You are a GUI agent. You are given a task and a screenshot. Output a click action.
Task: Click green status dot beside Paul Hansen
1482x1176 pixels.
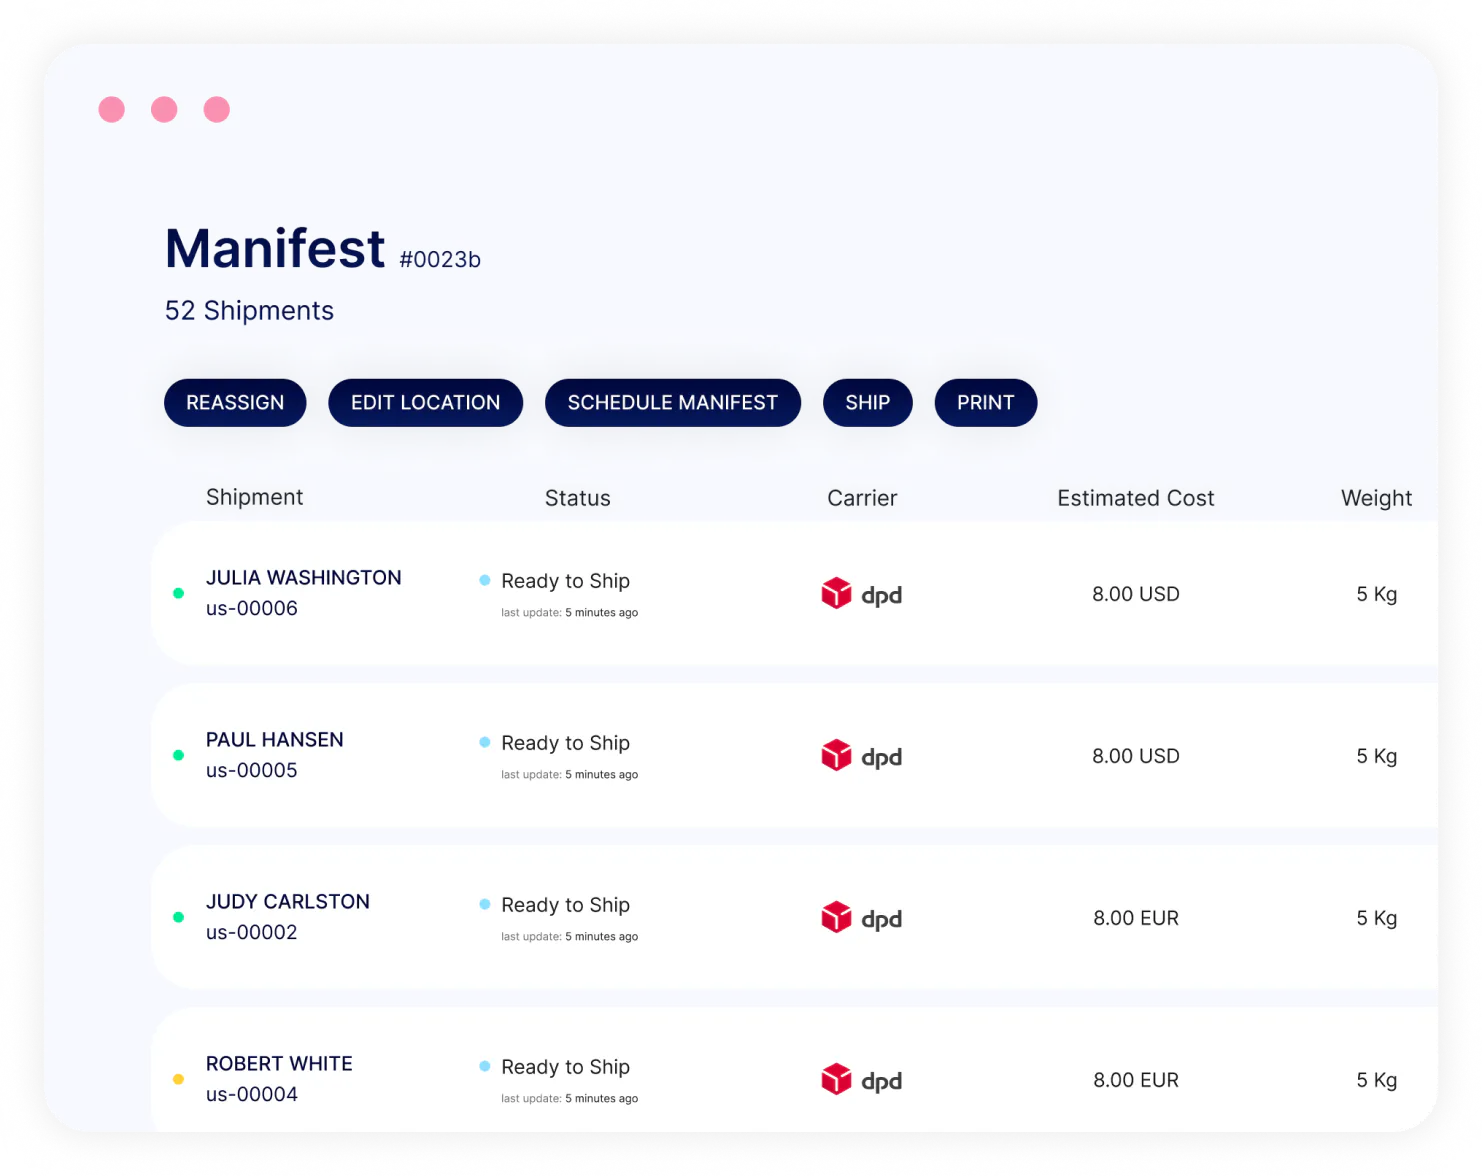coord(179,755)
